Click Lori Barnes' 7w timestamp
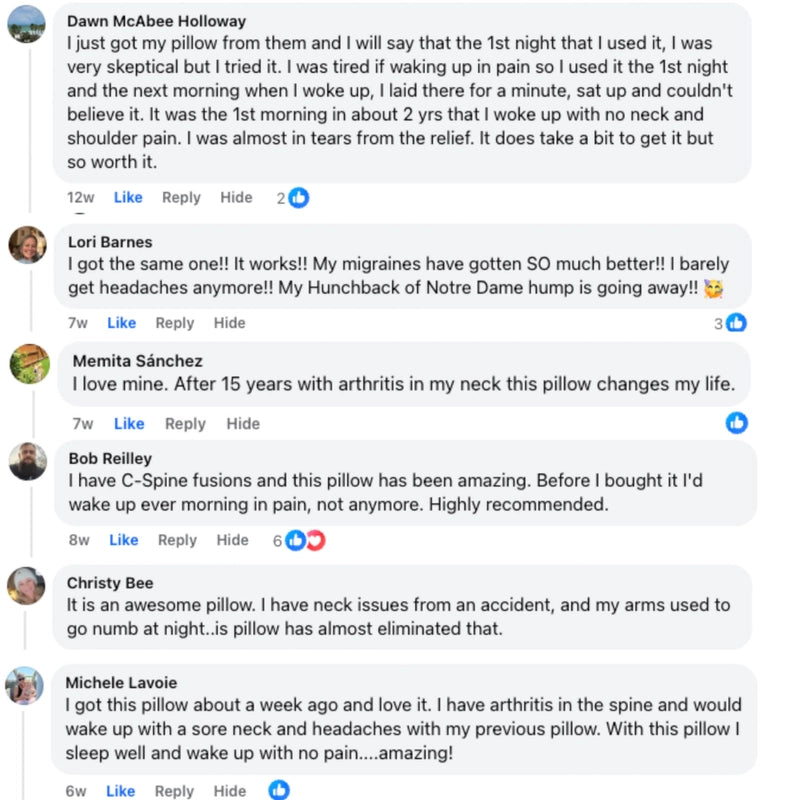This screenshot has height=800, width=800. (x=77, y=323)
